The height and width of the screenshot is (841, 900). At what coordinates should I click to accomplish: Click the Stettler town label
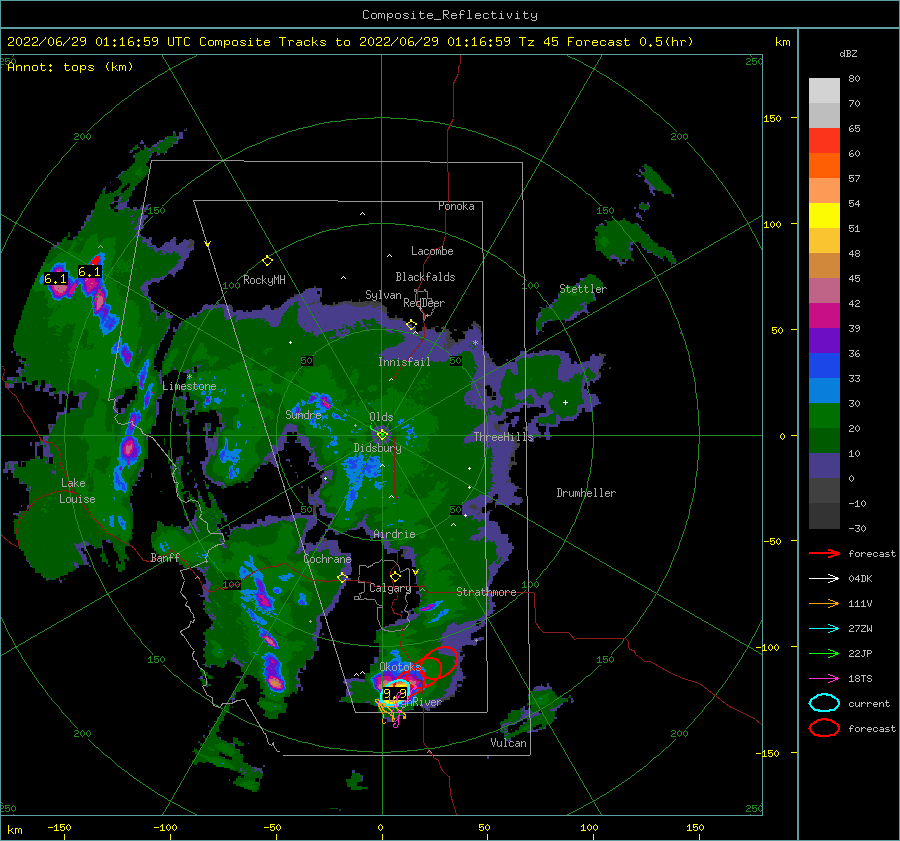pyautogui.click(x=583, y=289)
